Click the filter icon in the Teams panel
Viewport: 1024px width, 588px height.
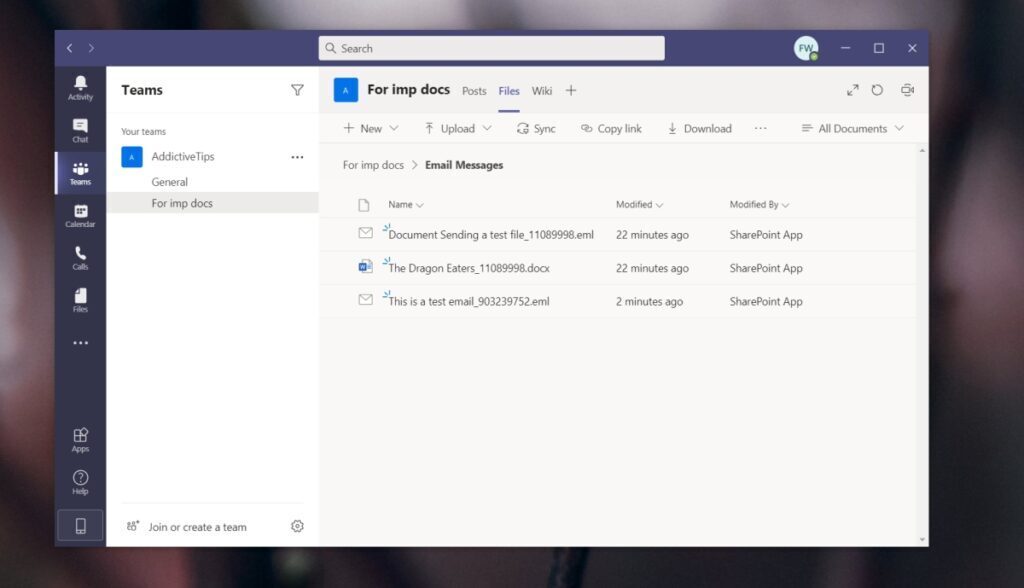[297, 90]
